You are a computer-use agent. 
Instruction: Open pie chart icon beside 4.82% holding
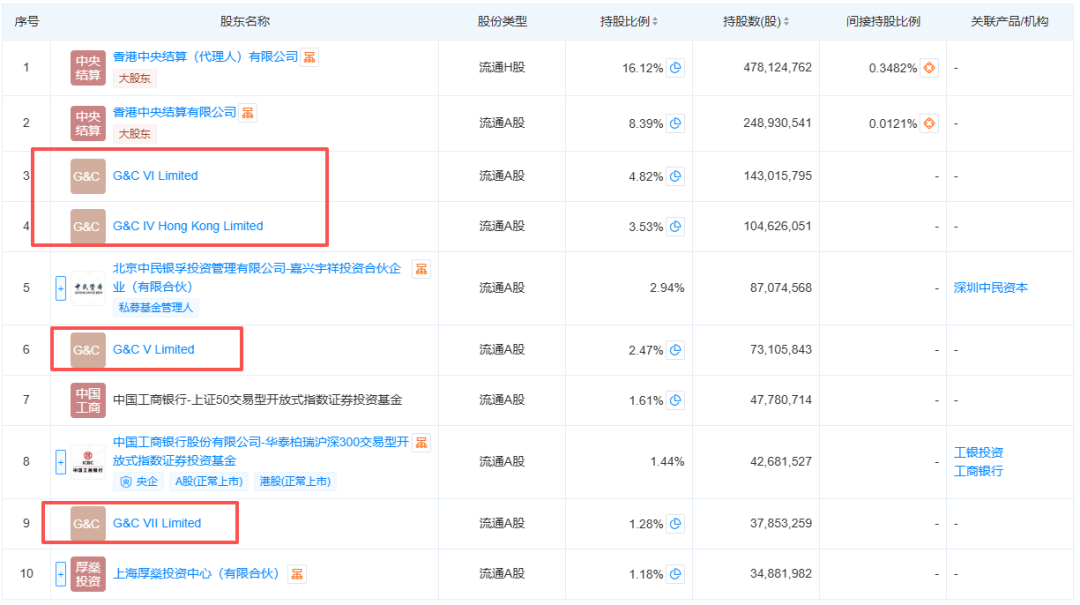coord(676,176)
